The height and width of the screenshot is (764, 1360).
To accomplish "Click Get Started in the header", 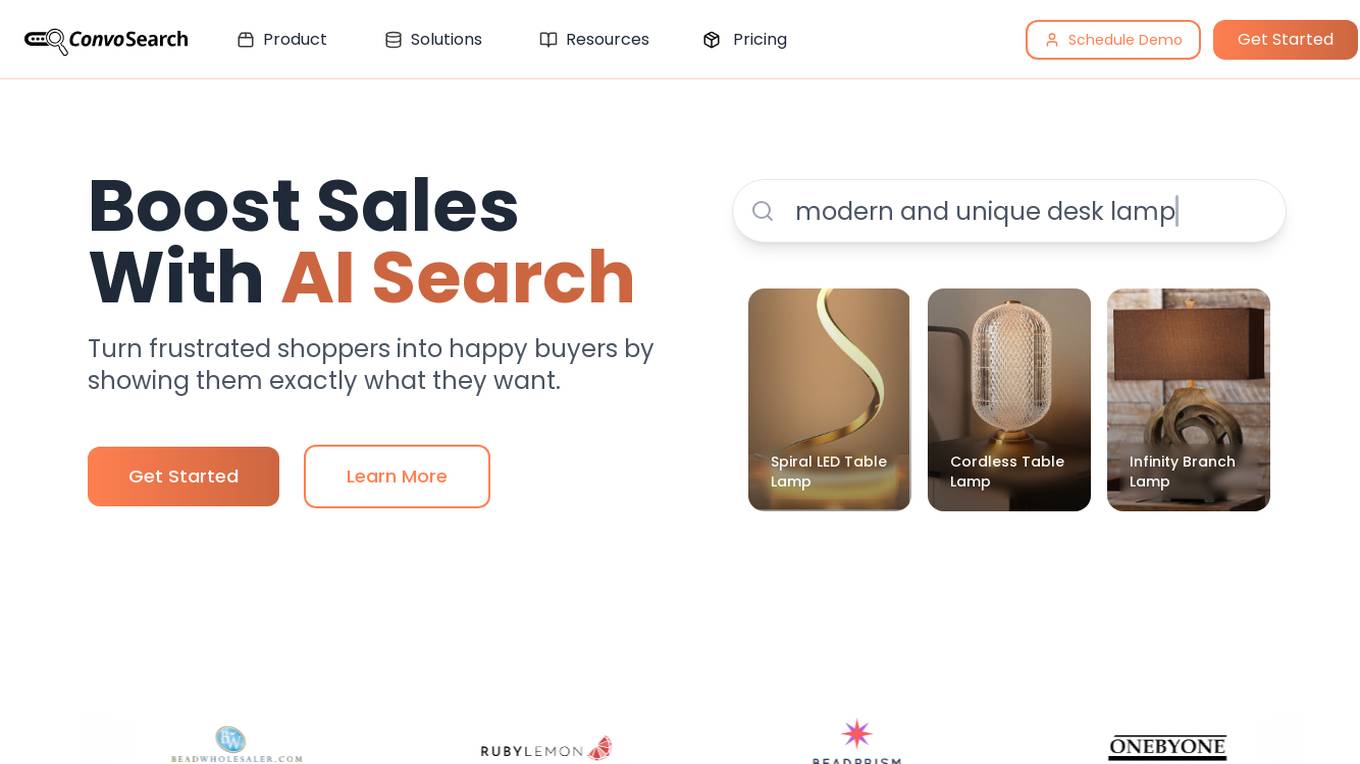I will click(1285, 40).
